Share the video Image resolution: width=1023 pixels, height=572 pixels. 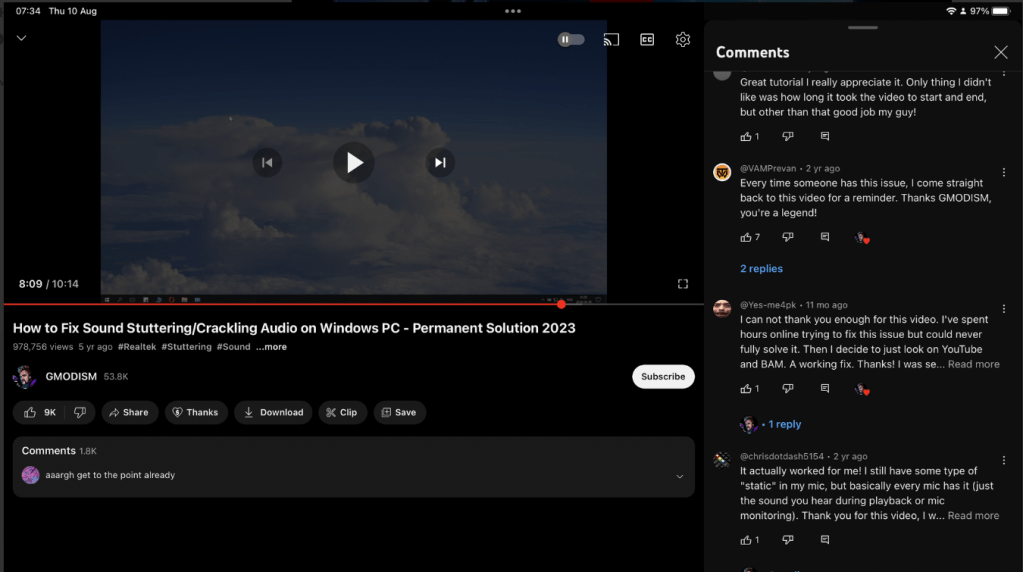(x=129, y=412)
